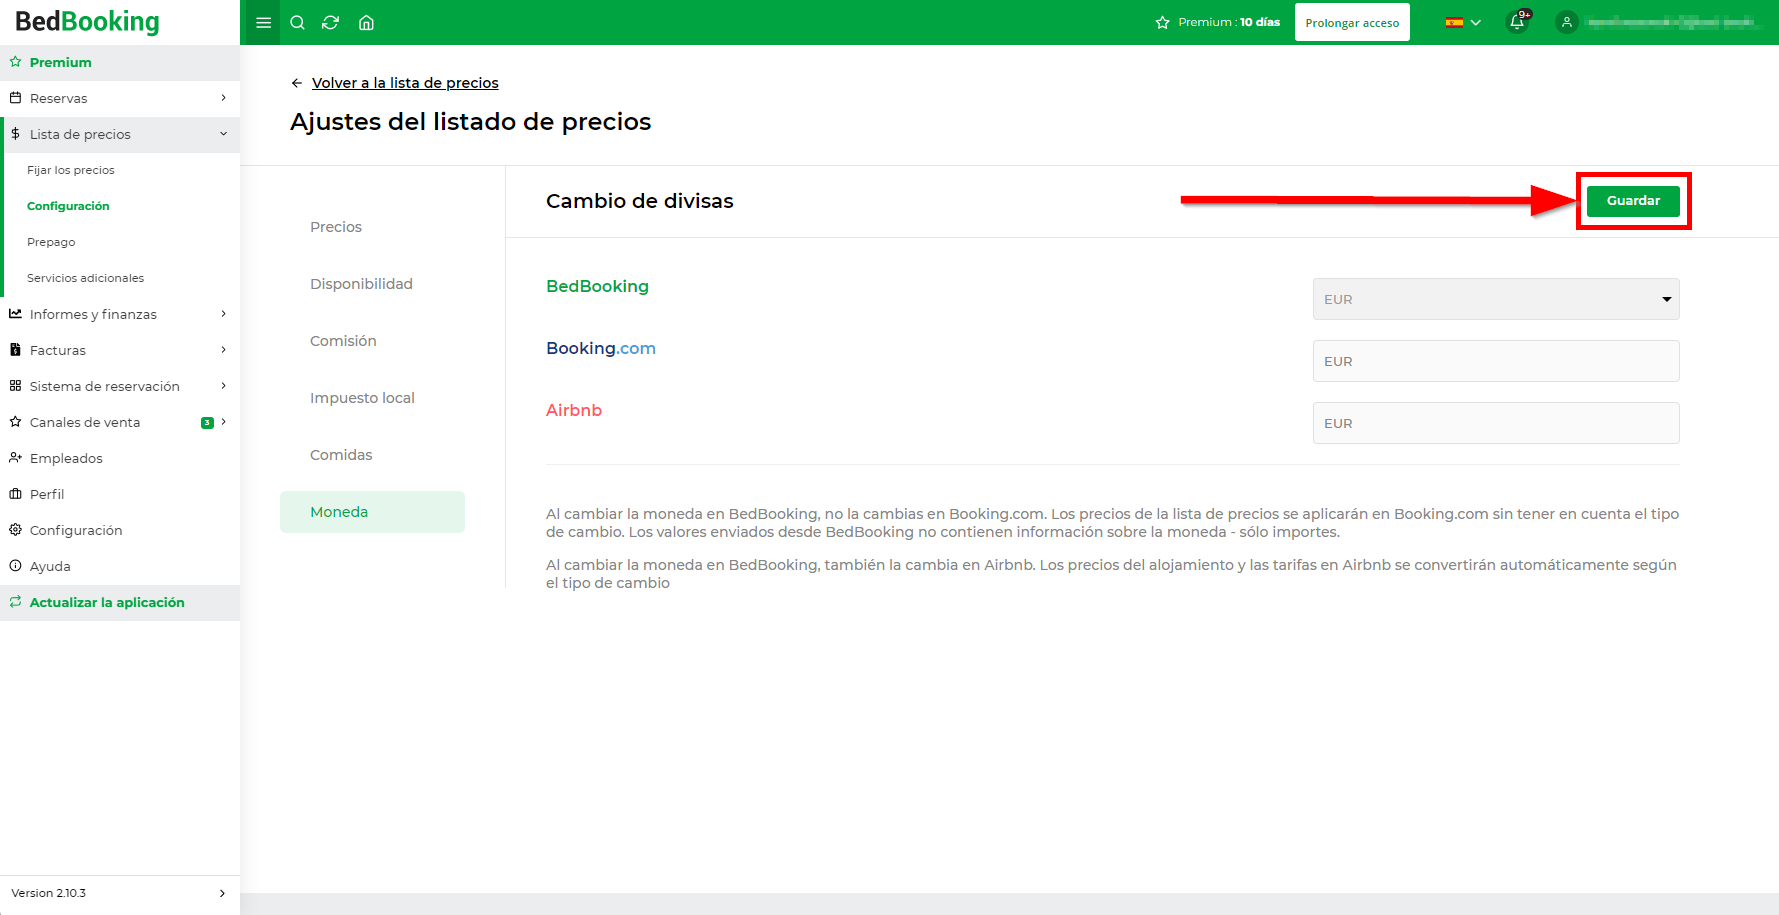Viewport: 1779px width, 915px height.
Task: Click the sync icon for Actualizar la aplicación
Action: point(15,602)
